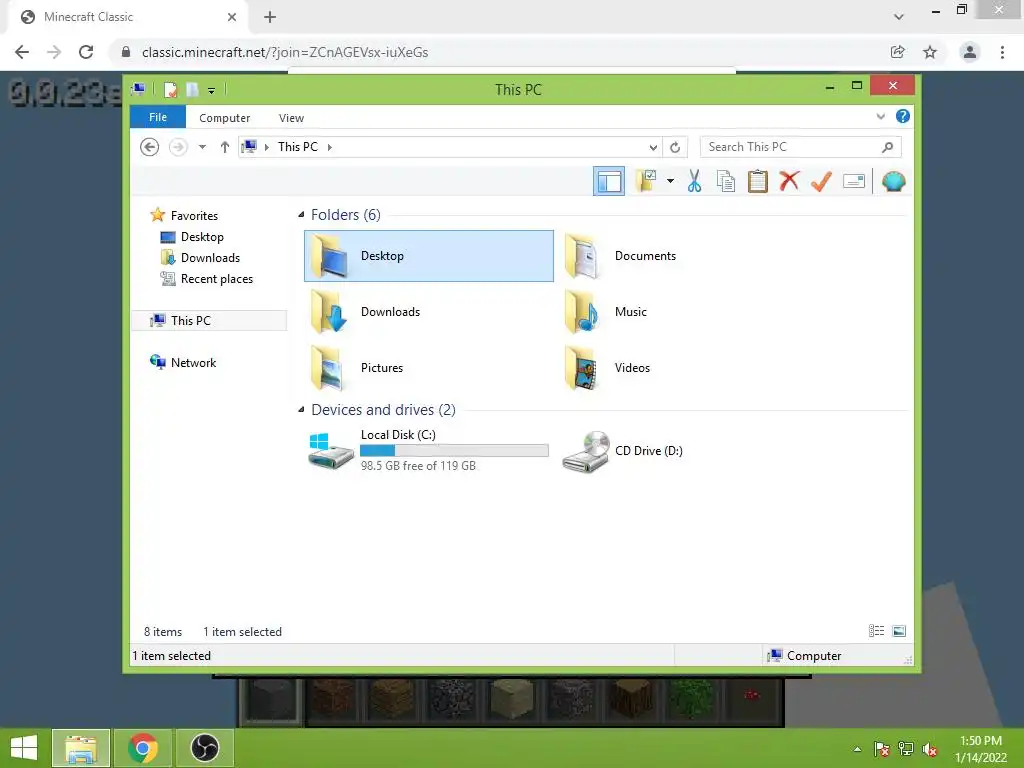Open a new Chrome tab
The image size is (1024, 768).
click(270, 17)
